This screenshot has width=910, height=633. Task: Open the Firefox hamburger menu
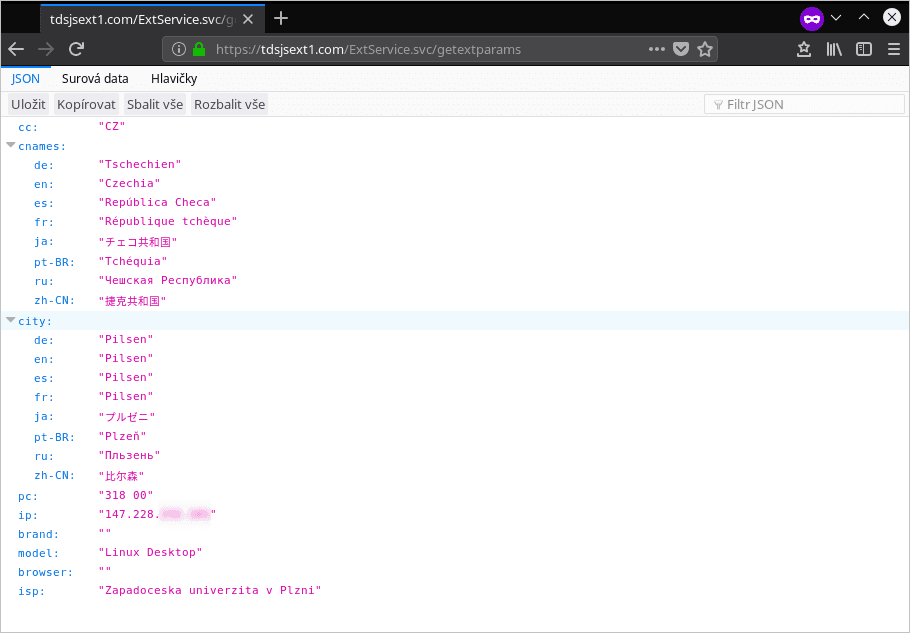coord(894,49)
